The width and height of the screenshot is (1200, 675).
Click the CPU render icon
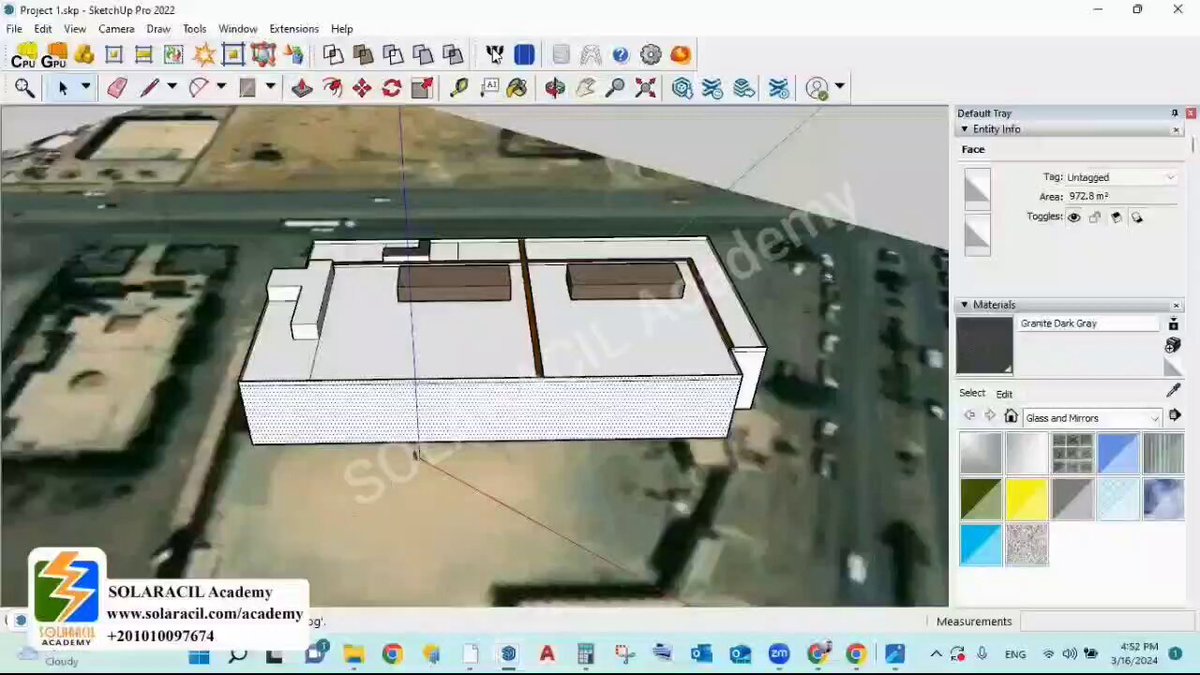point(24,55)
